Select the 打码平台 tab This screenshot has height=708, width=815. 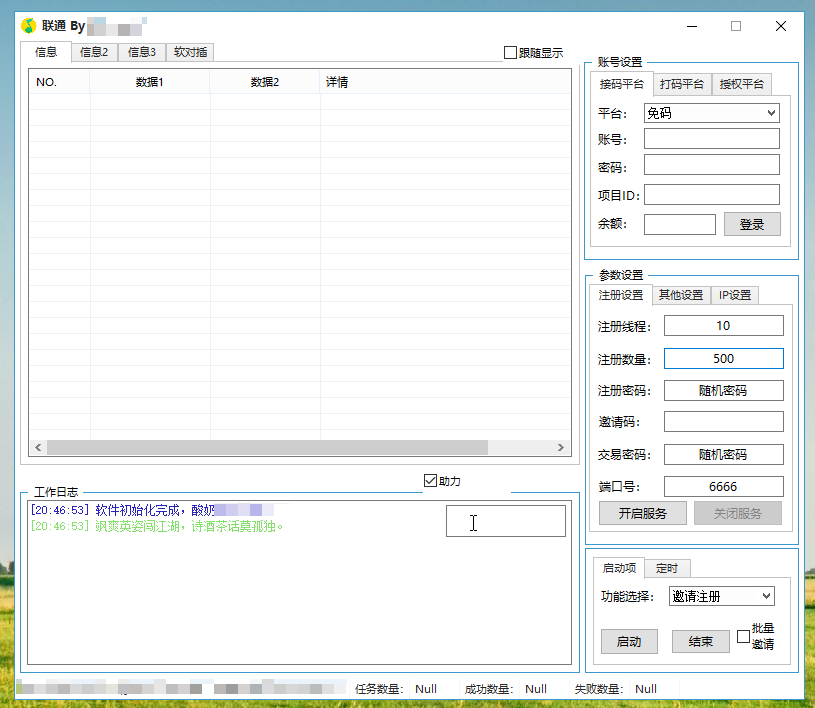point(682,85)
